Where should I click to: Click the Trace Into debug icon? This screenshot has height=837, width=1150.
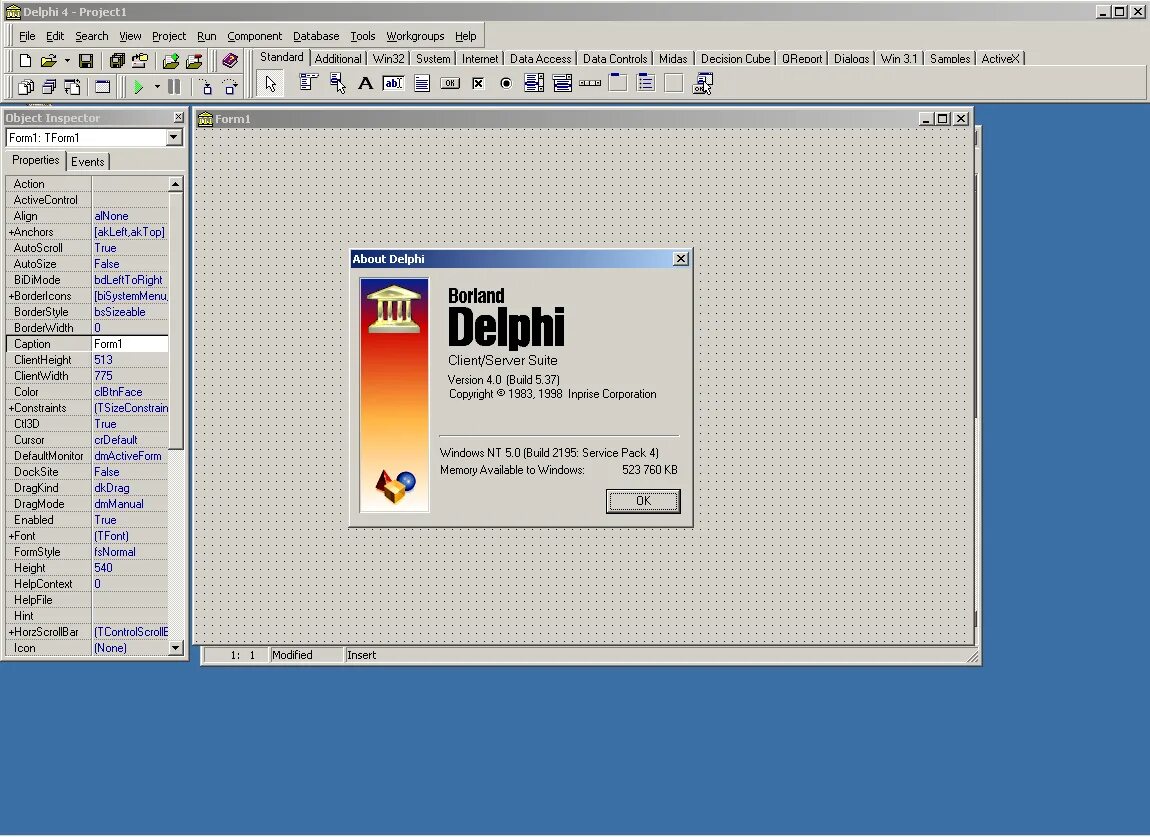[207, 87]
